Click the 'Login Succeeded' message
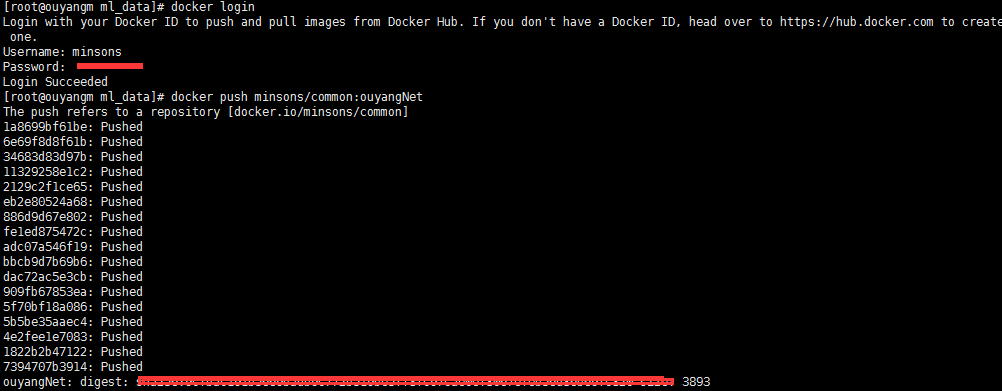The height and width of the screenshot is (391, 1002). (55, 82)
